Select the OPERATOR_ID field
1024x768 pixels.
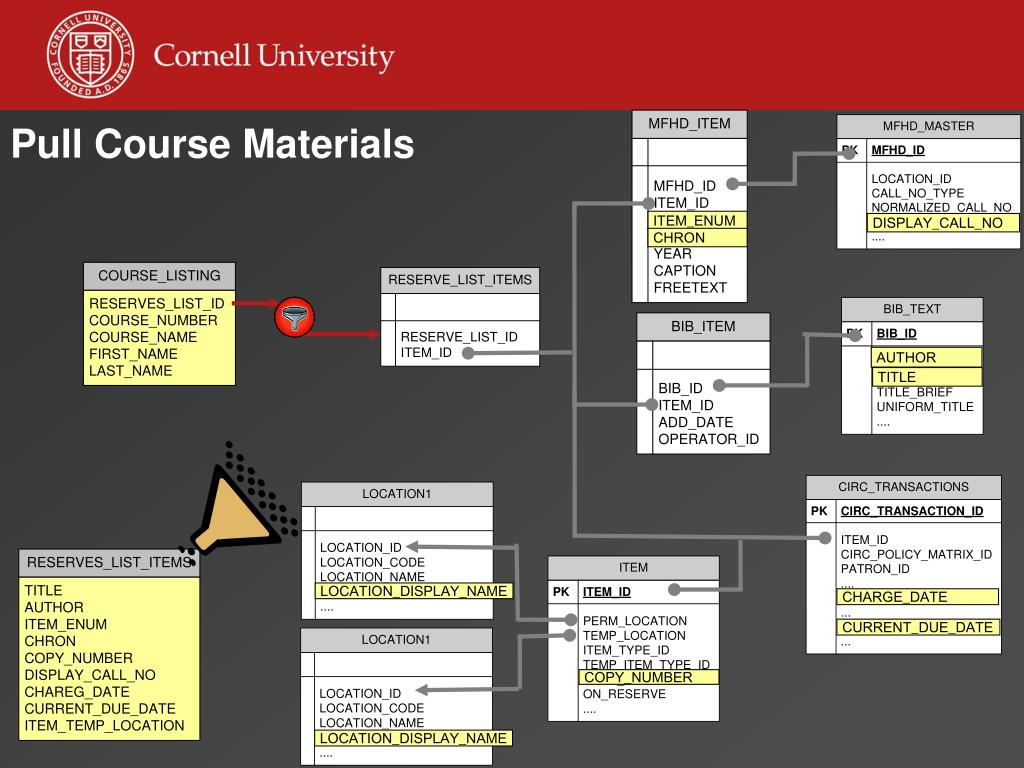(709, 440)
